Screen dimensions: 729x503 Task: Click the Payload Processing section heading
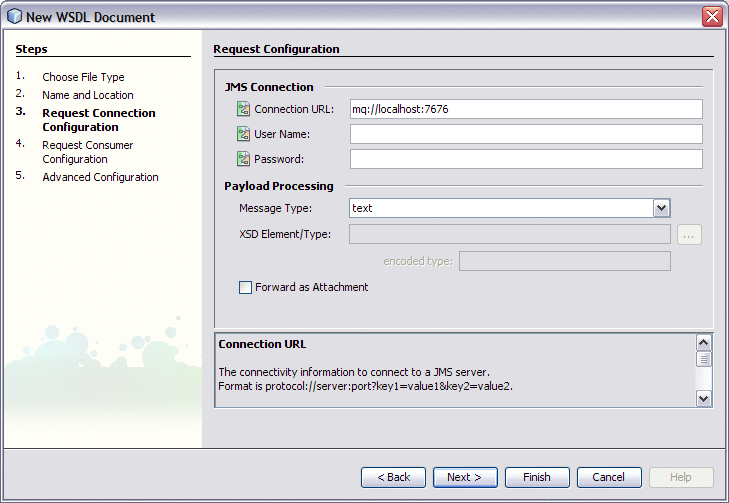click(x=279, y=186)
